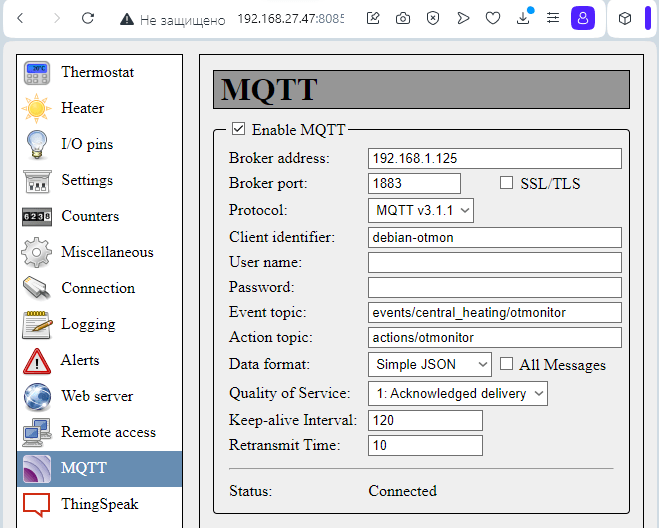Click the Broker address input field
Viewport: 659px width, 528px height.
(x=494, y=158)
